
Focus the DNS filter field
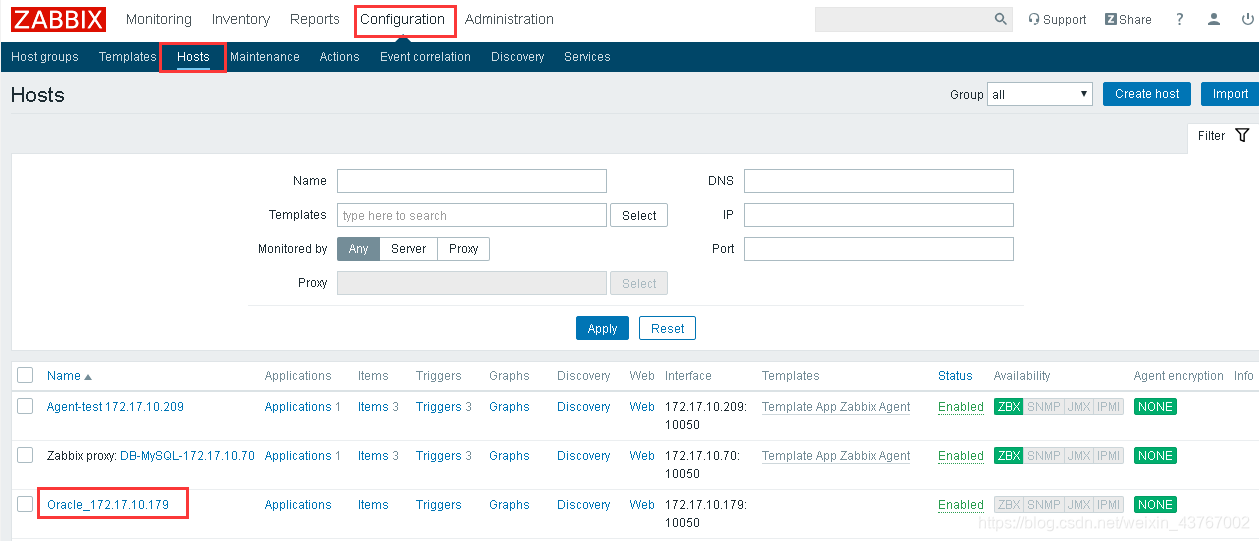(x=879, y=181)
